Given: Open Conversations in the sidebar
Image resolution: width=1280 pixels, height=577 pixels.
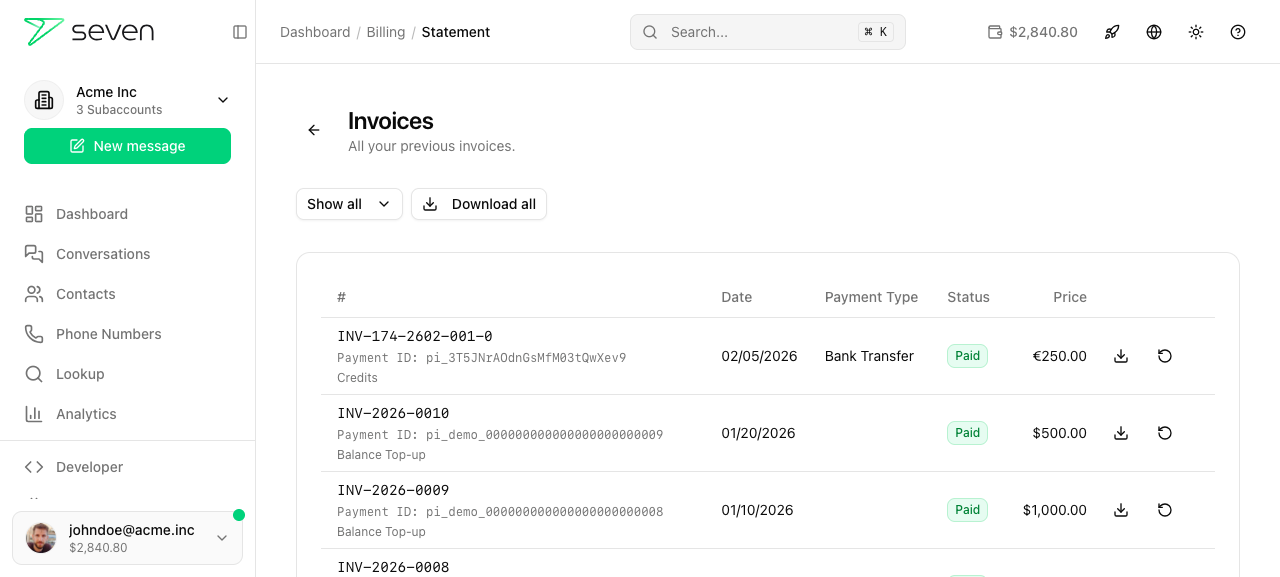Looking at the screenshot, I should [x=103, y=254].
